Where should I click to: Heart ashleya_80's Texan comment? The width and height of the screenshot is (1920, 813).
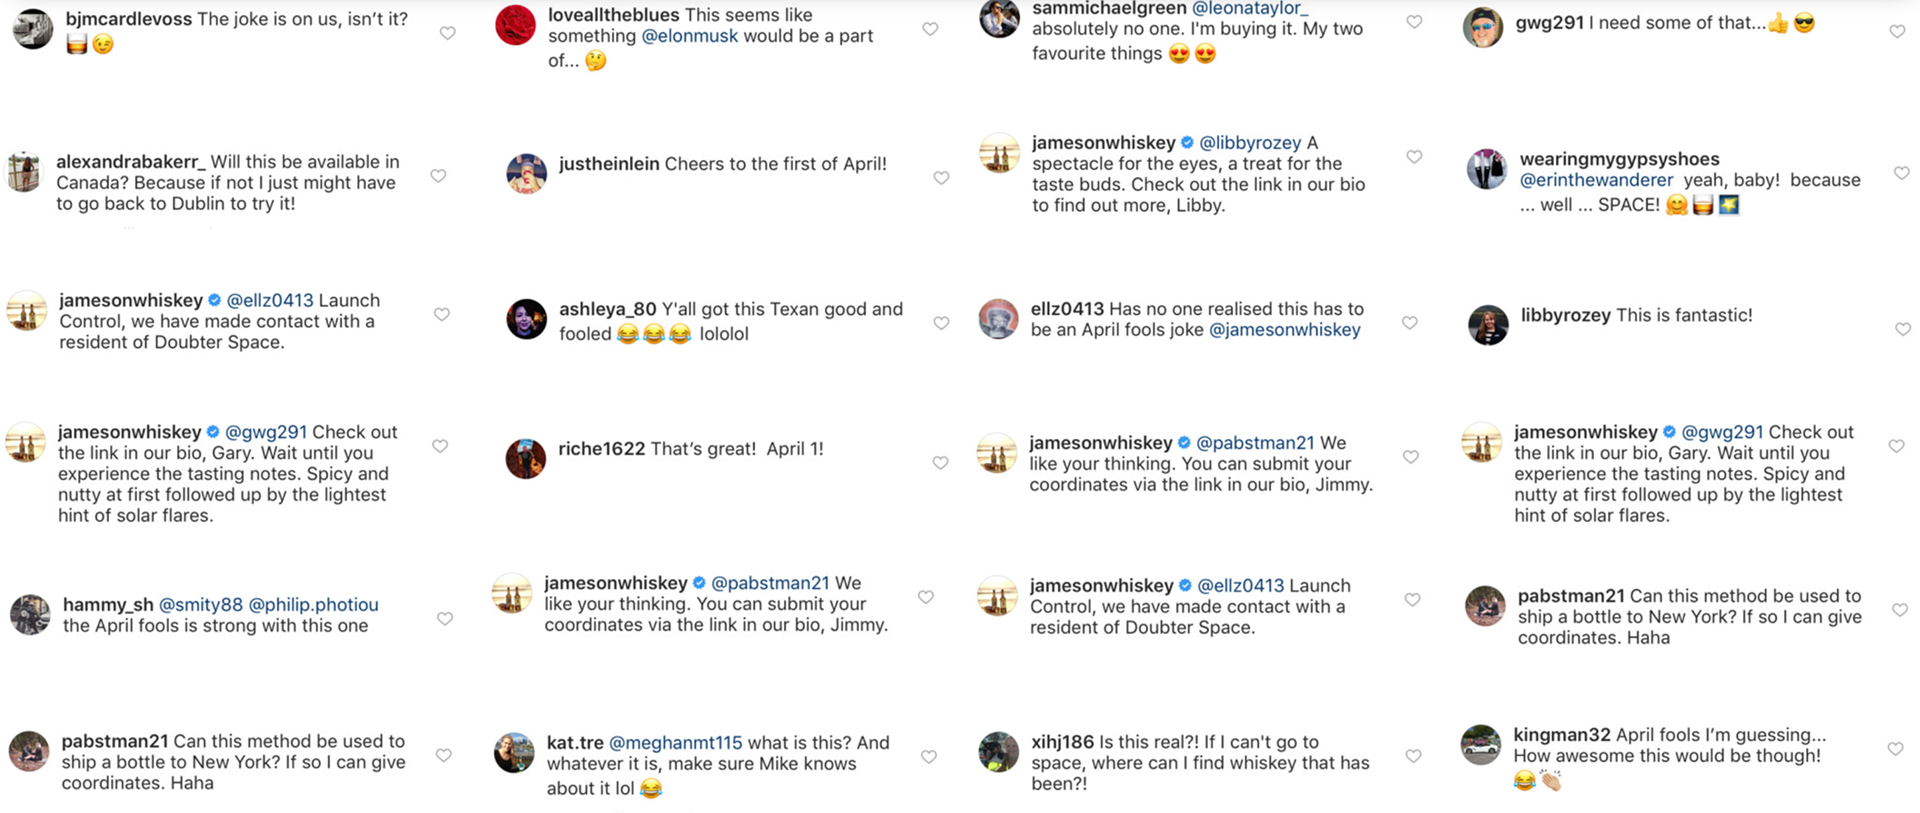pos(941,323)
